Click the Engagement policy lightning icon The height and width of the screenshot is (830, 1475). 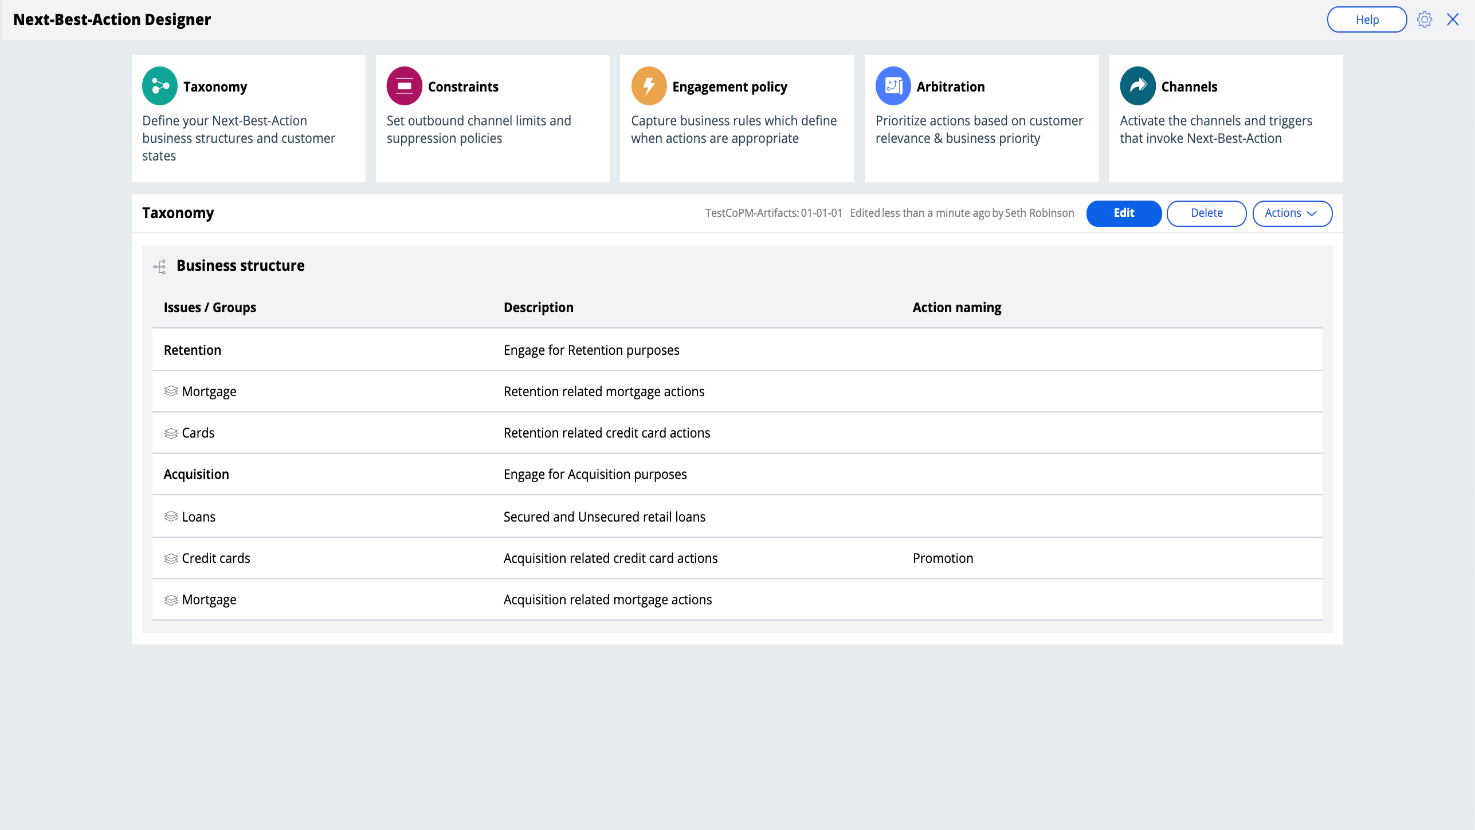pyautogui.click(x=649, y=86)
